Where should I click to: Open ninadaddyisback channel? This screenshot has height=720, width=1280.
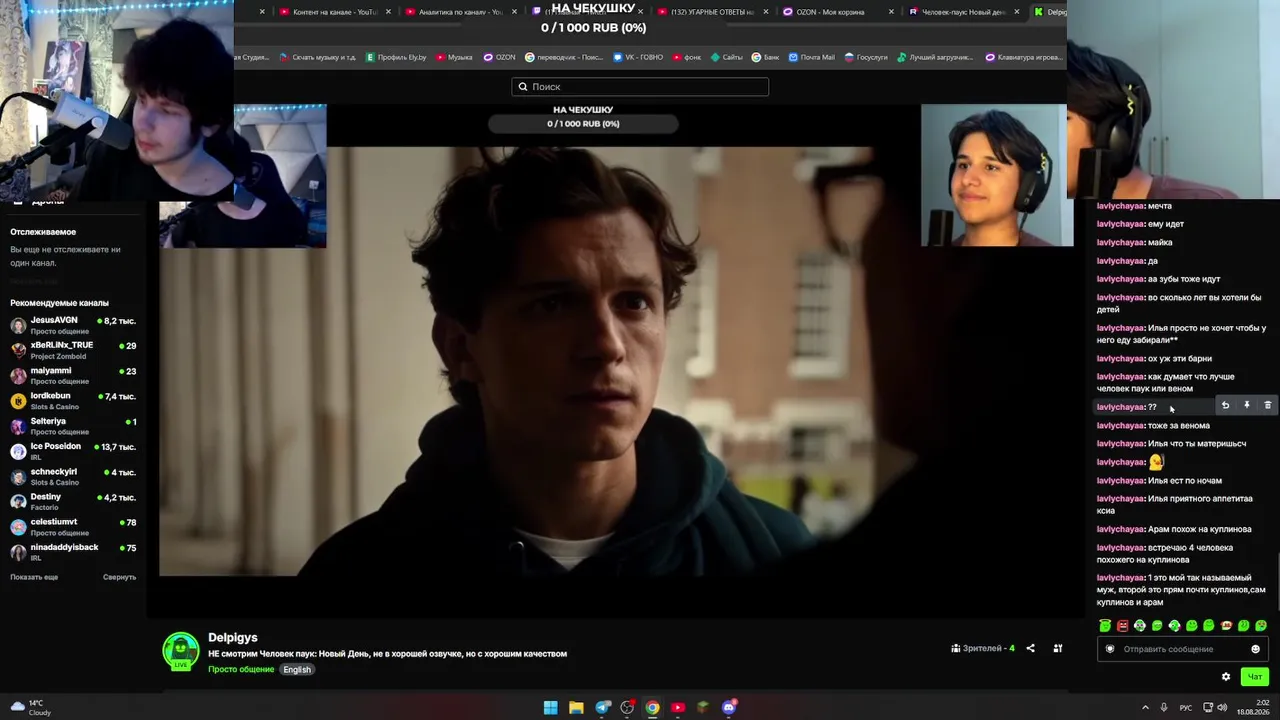click(x=73, y=552)
